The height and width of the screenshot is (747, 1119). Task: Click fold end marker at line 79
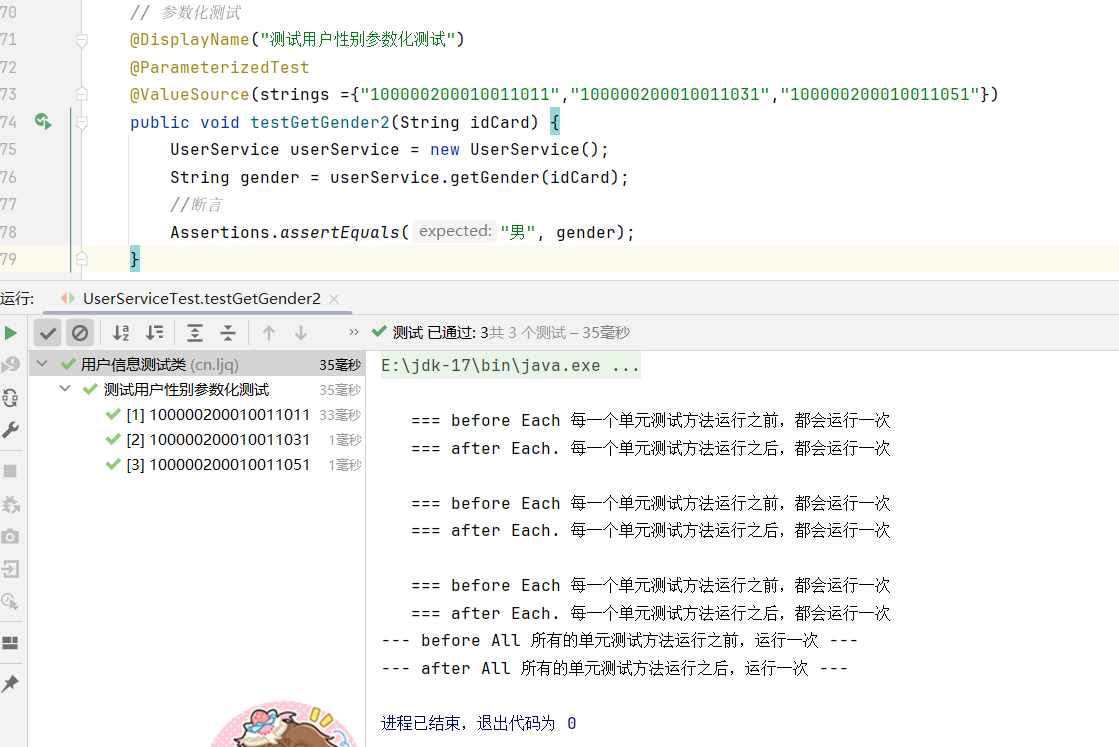[x=82, y=258]
